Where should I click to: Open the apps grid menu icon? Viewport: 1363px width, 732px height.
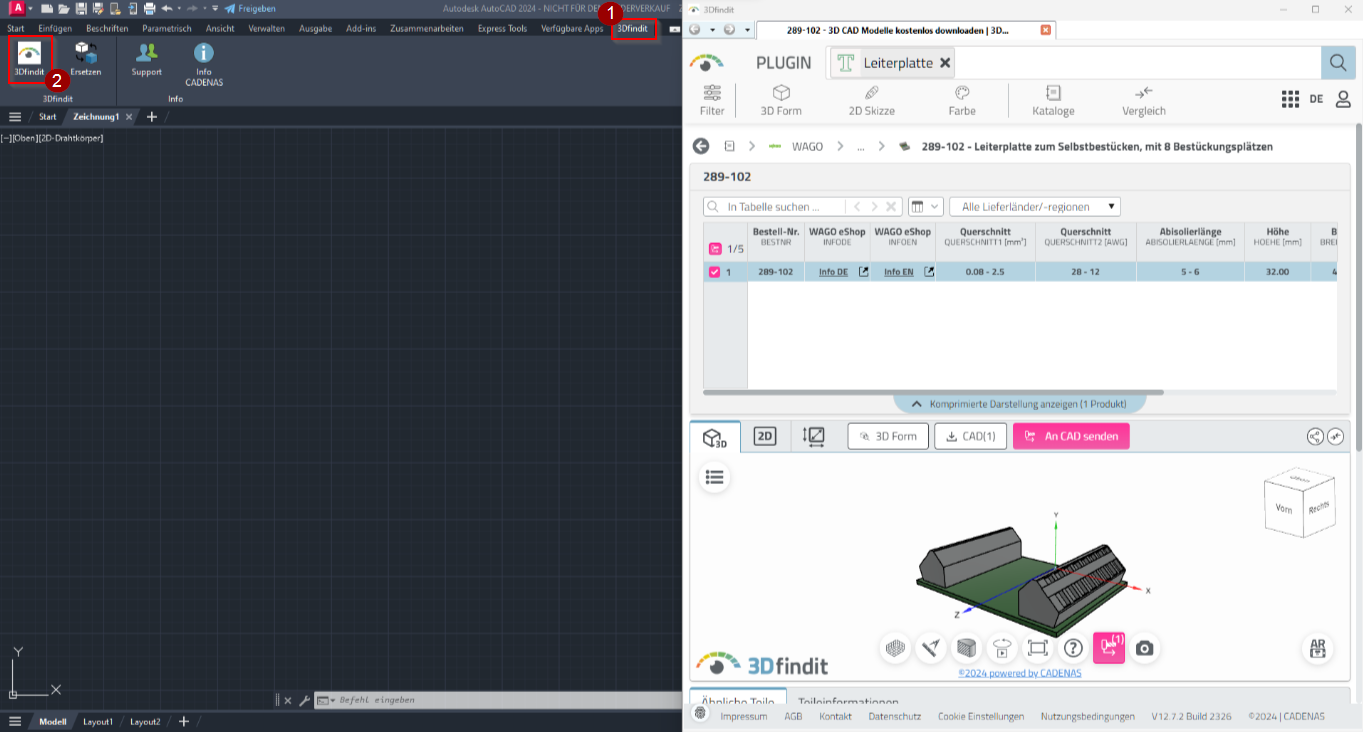[1290, 99]
